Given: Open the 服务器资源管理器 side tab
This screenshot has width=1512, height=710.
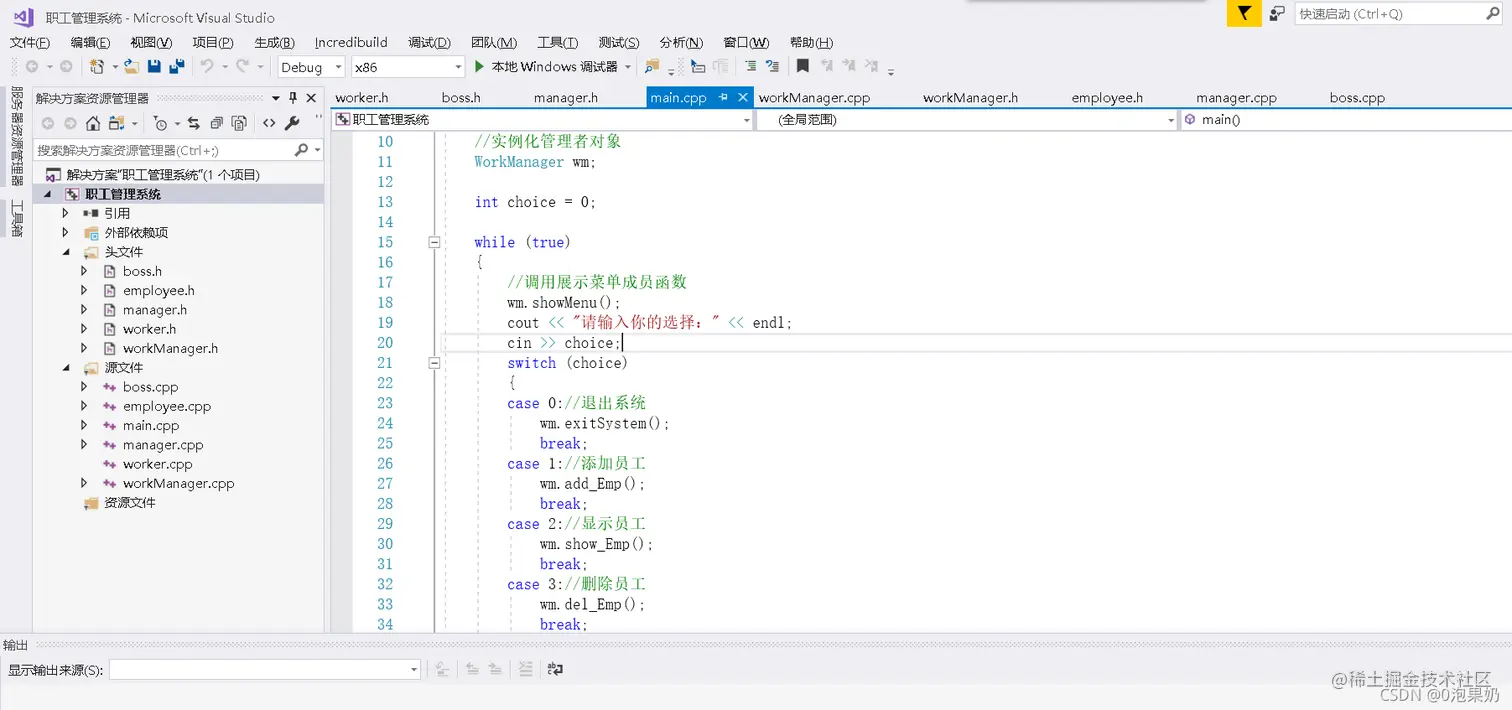Looking at the screenshot, I should tap(17, 136).
